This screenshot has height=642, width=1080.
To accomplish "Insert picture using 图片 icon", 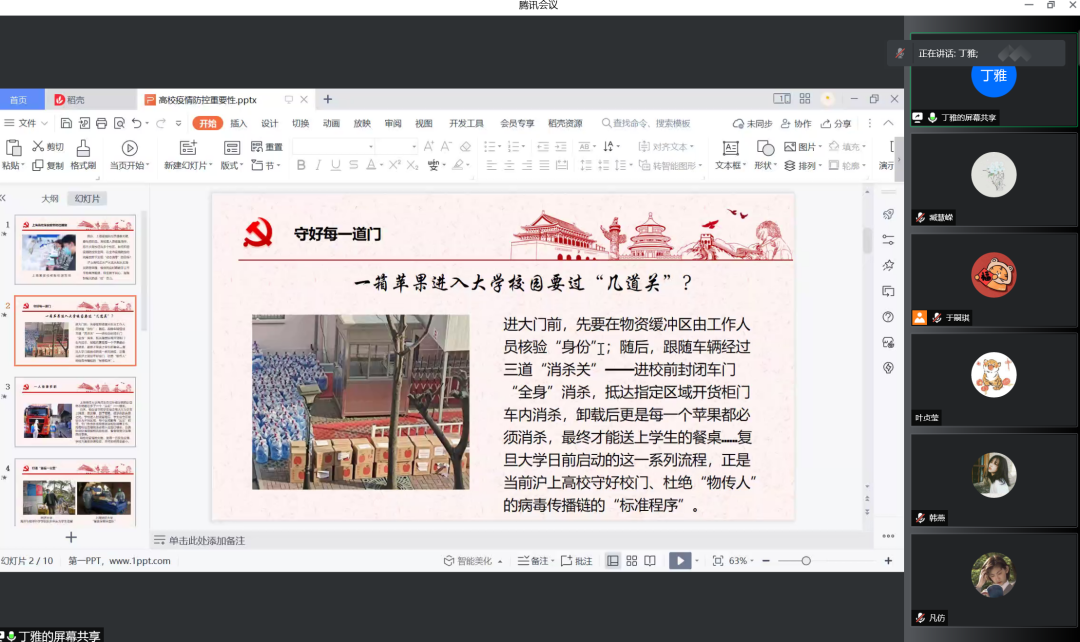I will (792, 148).
